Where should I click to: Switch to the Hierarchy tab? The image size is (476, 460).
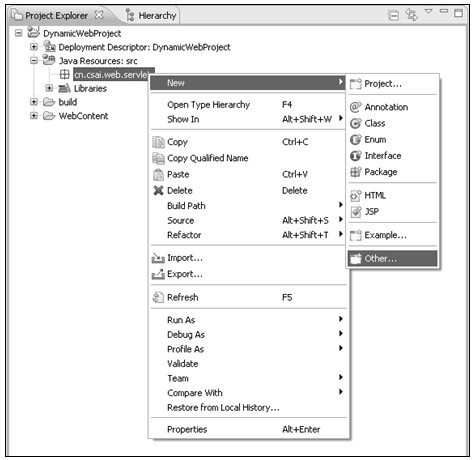coord(151,16)
